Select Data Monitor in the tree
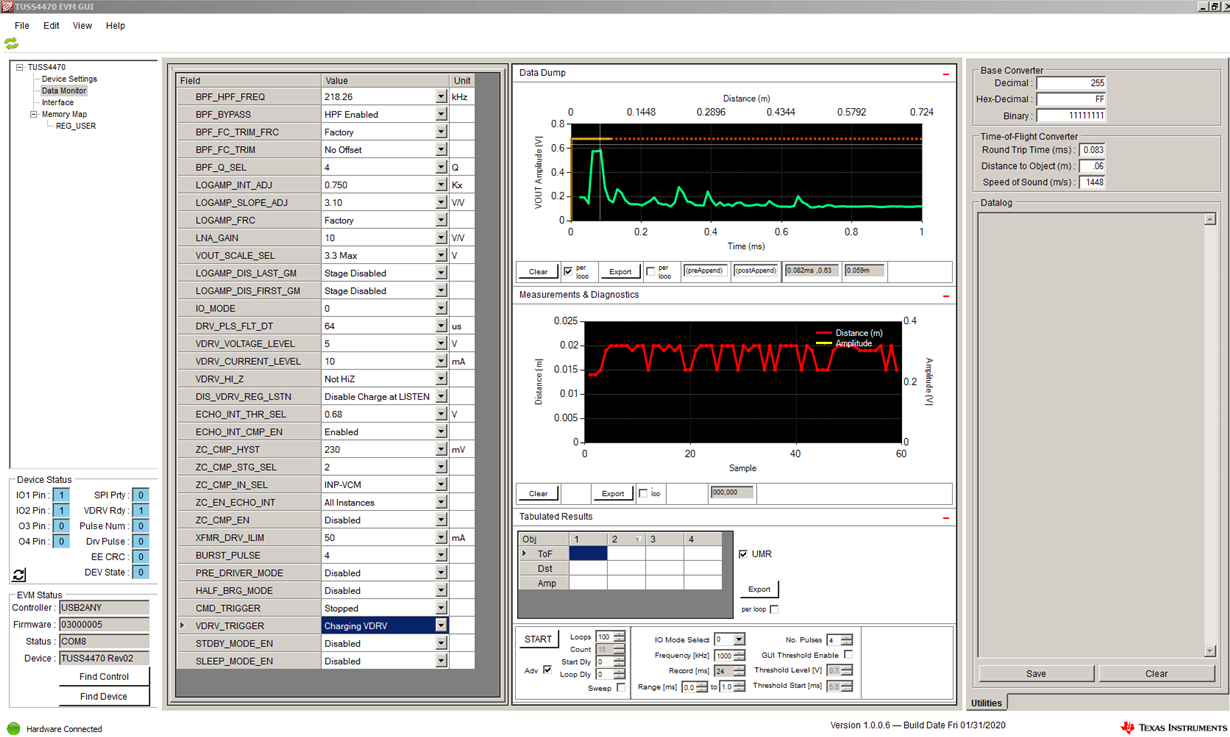Image resolution: width=1230 pixels, height=737 pixels. click(64, 91)
